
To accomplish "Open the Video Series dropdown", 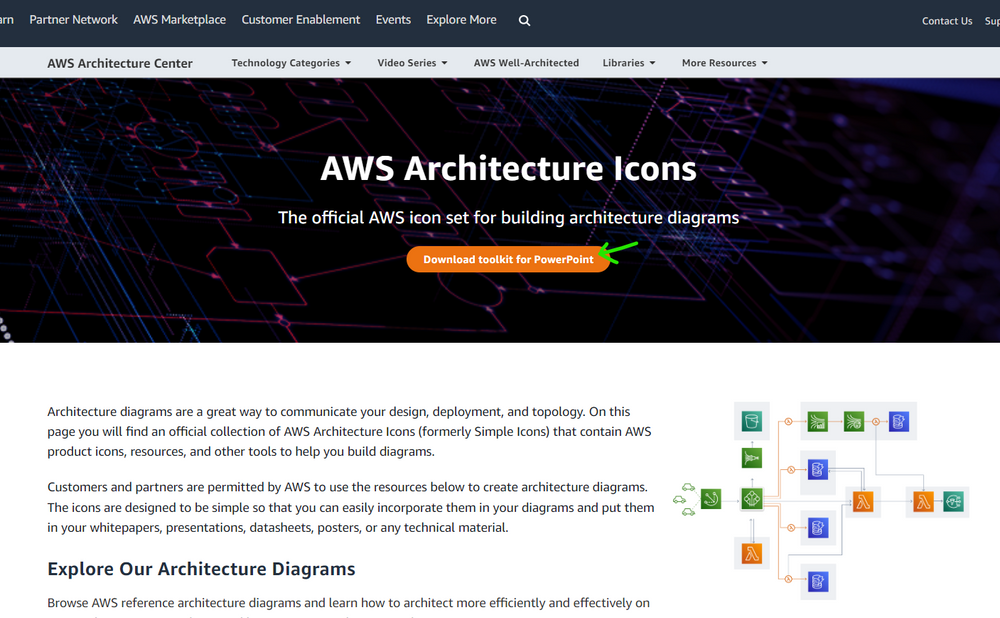I will 412,62.
